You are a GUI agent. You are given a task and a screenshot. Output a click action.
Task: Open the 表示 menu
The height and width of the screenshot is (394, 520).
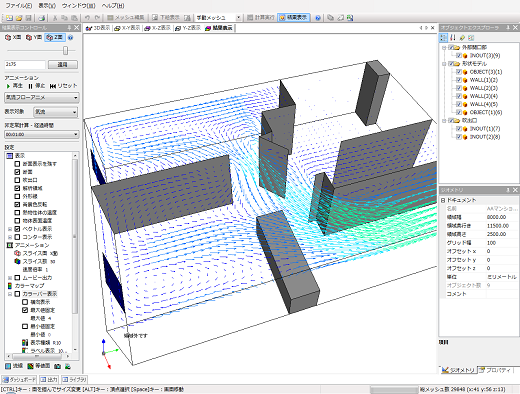(x=47, y=6)
